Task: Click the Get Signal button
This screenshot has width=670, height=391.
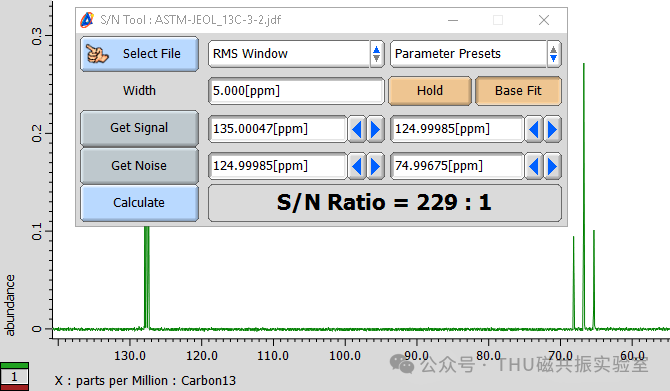Action: [x=139, y=128]
